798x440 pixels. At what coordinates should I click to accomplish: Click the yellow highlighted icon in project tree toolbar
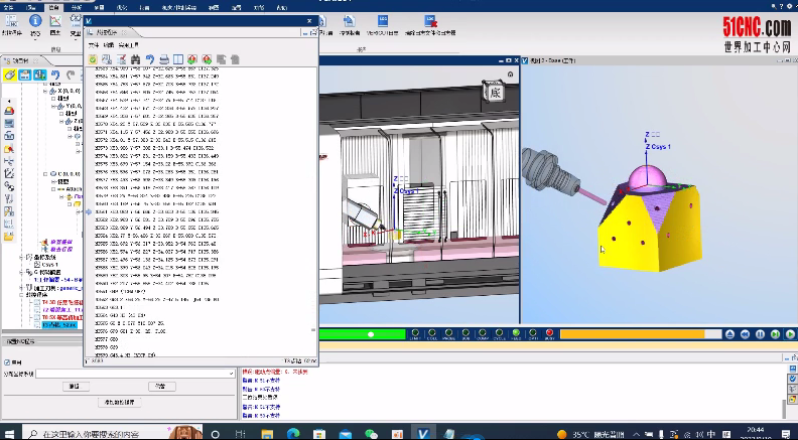[x=9, y=75]
